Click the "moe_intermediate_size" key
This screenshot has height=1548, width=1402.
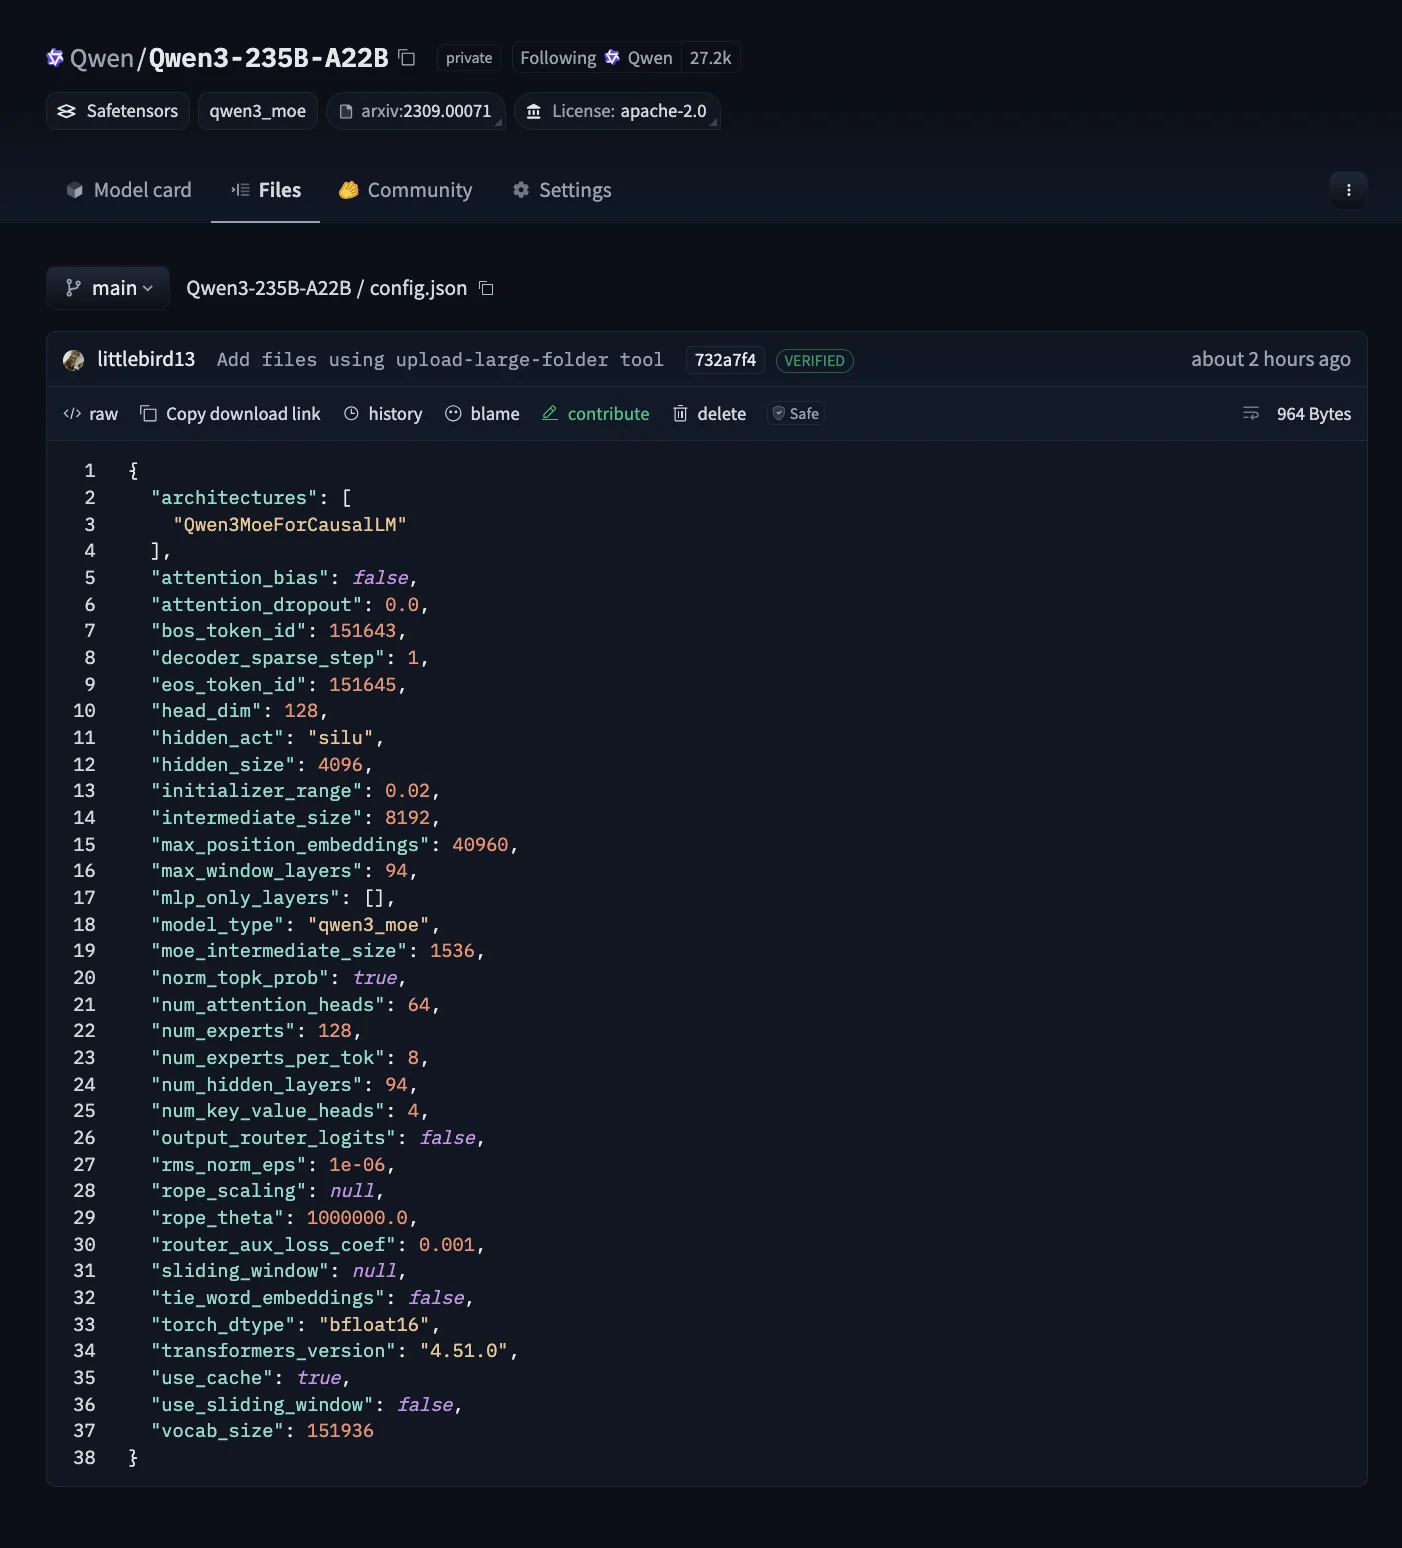[x=279, y=951]
